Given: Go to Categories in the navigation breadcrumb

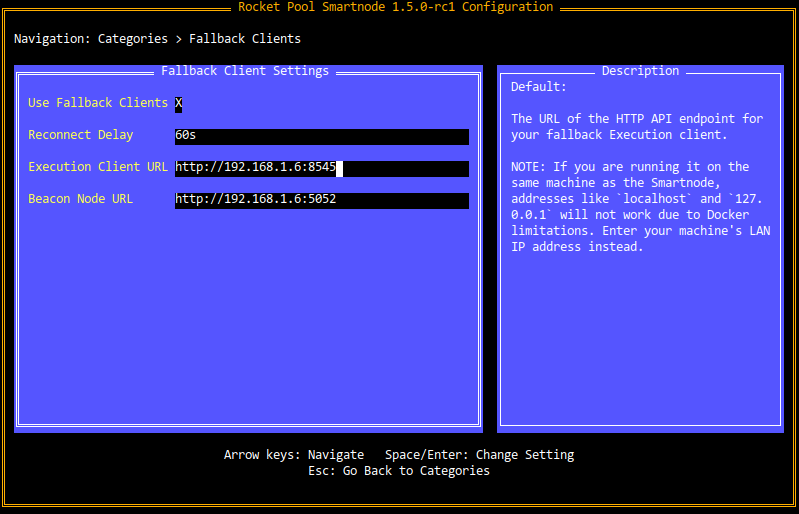Looking at the screenshot, I should (x=132, y=39).
